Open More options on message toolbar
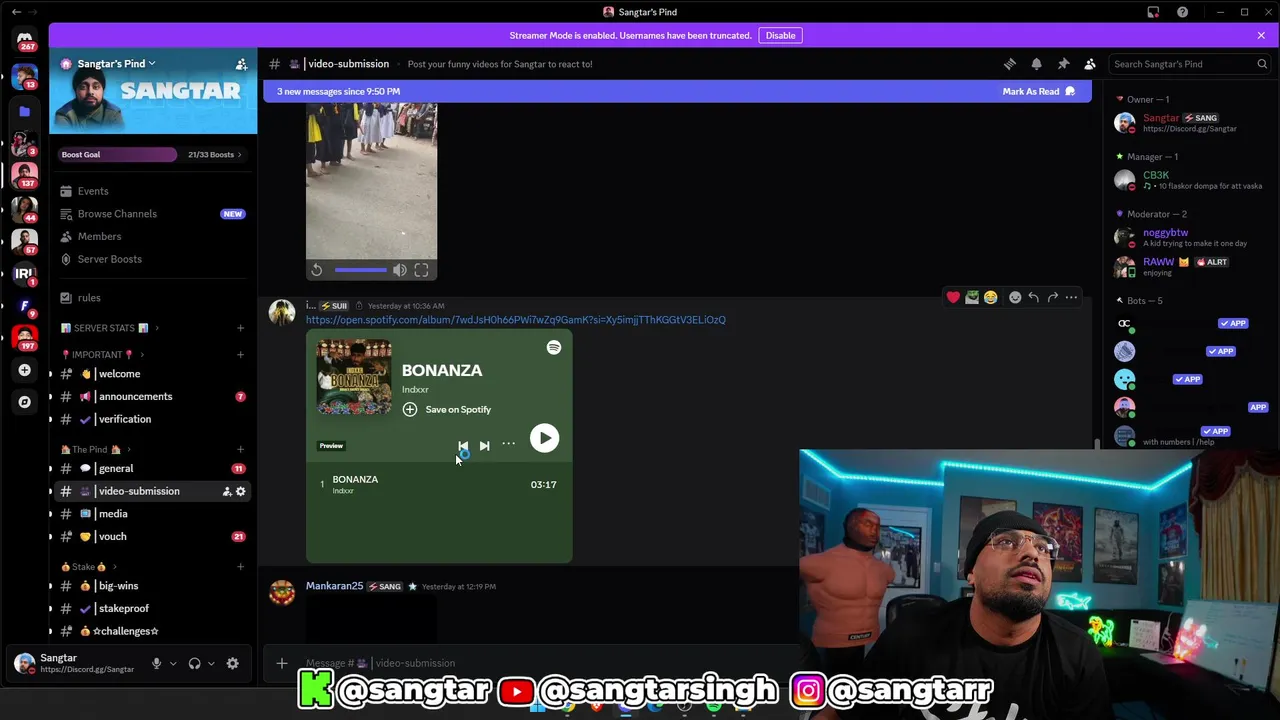The width and height of the screenshot is (1280, 720). (1071, 297)
